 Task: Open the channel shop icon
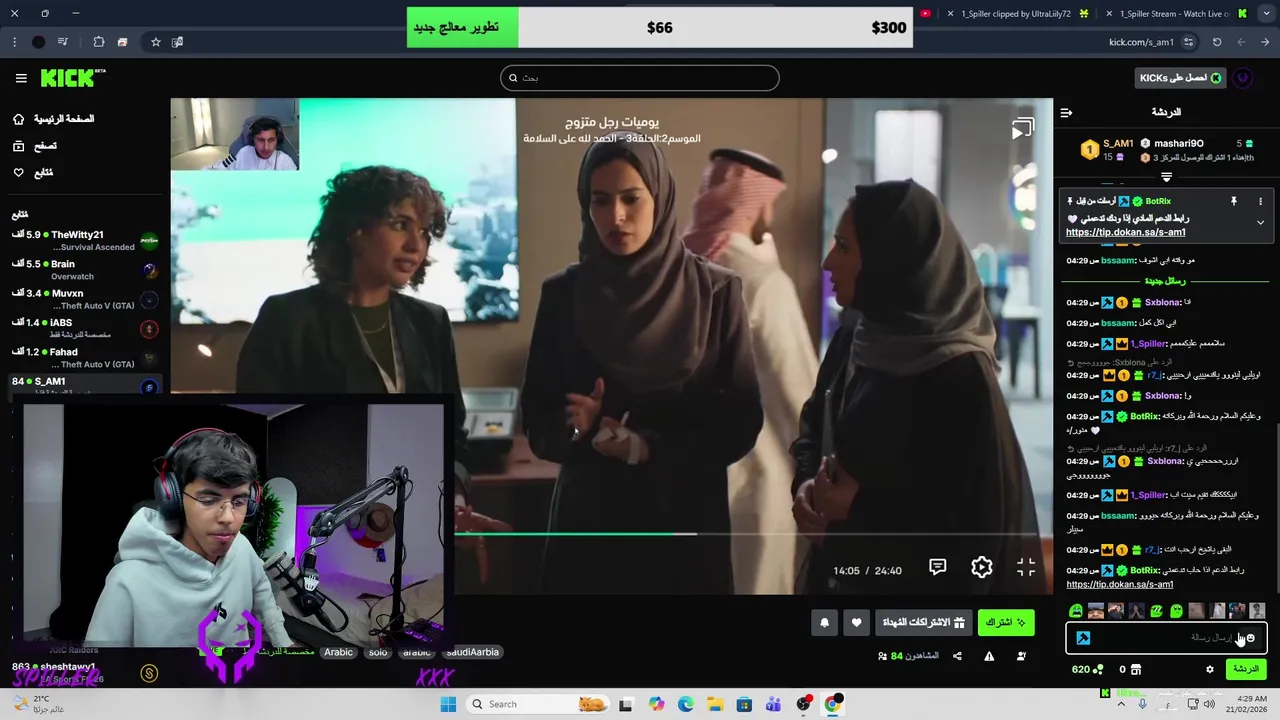pyautogui.click(x=1135, y=669)
